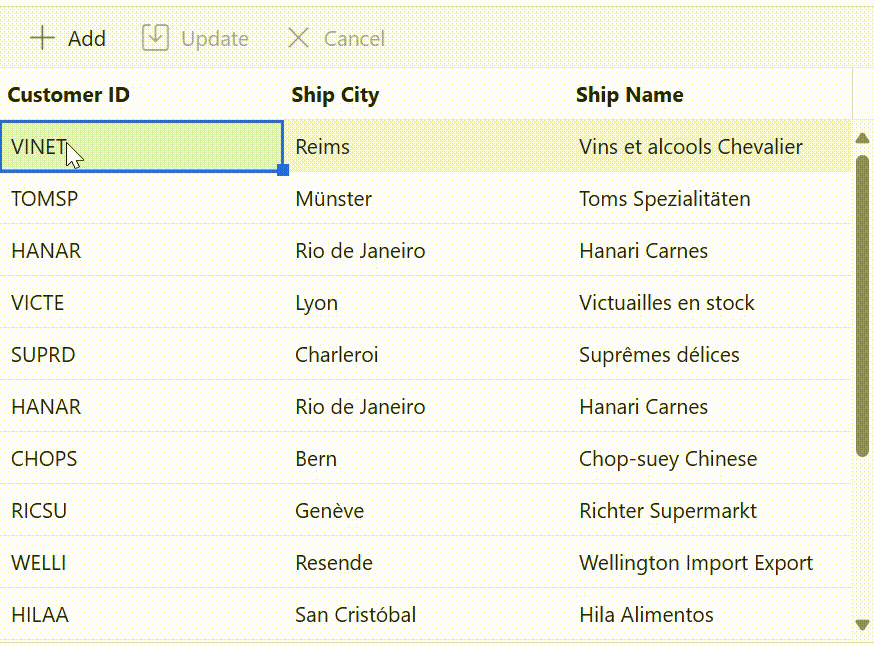The width and height of the screenshot is (874, 646).
Task: Click the scrollbar down arrow
Action: point(863,625)
